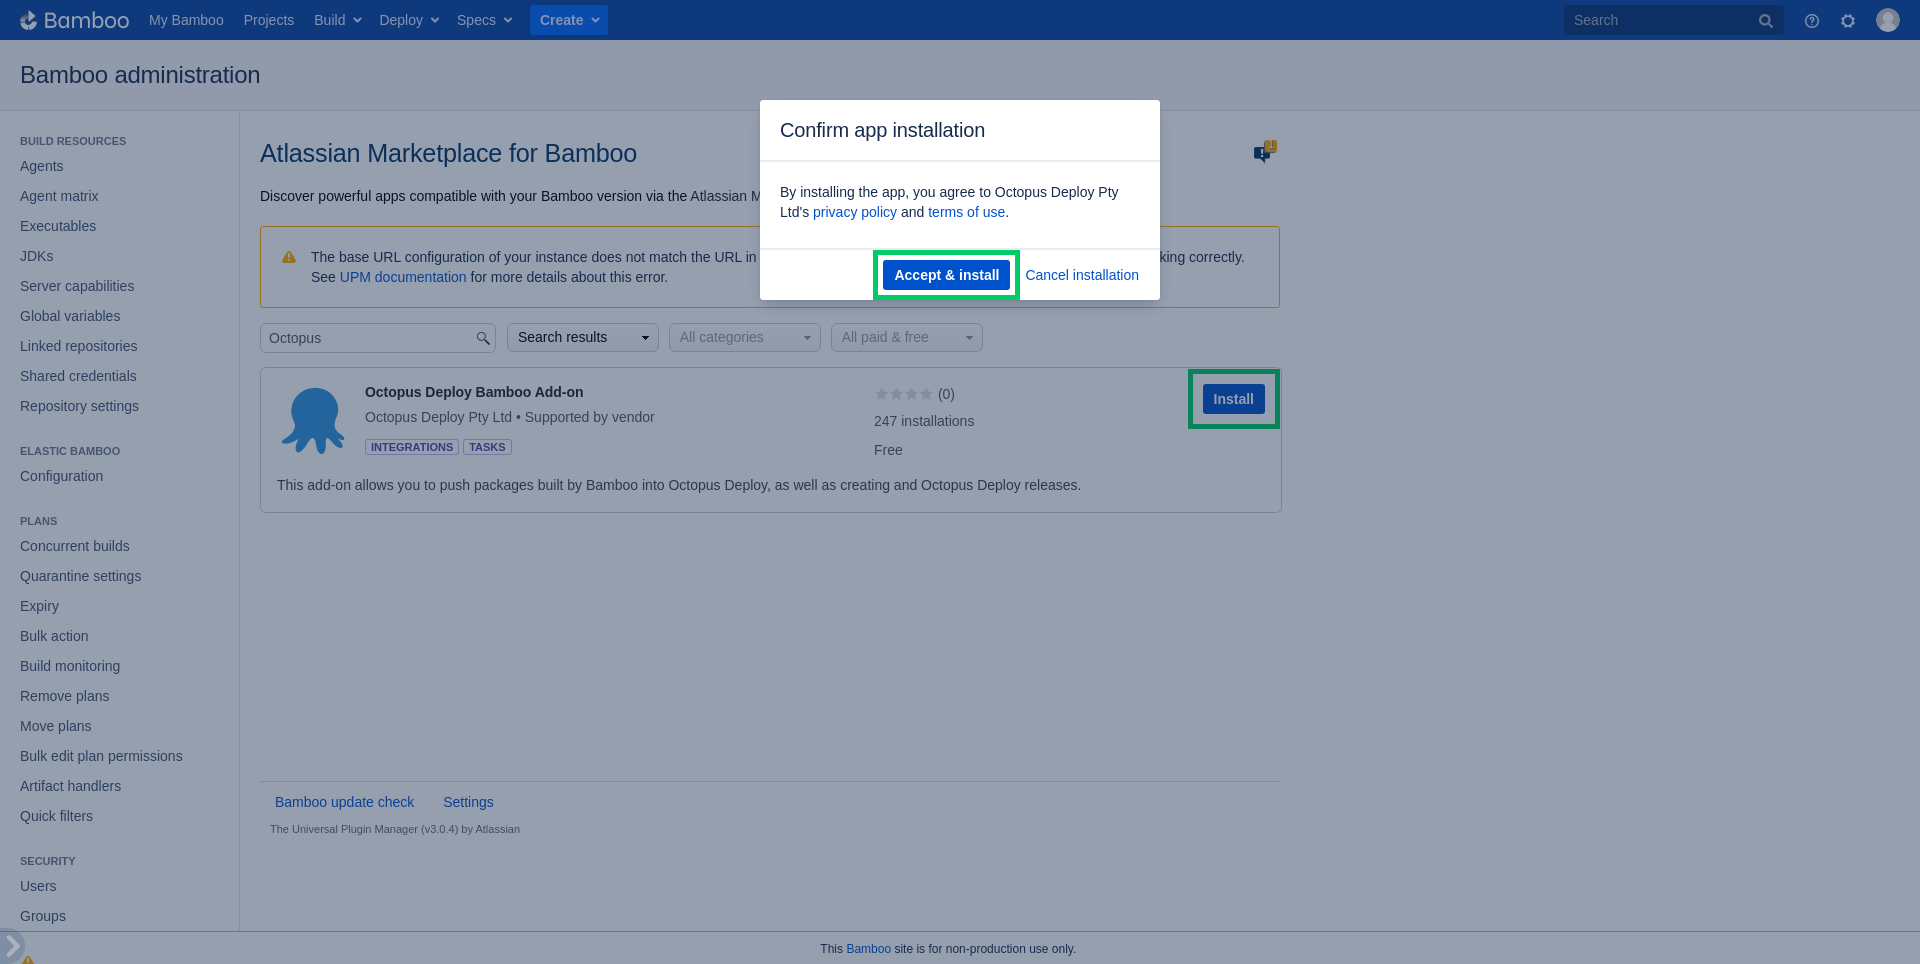1920x964 pixels.
Task: Open Elastic Bamboo Configuration link
Action: click(x=61, y=476)
